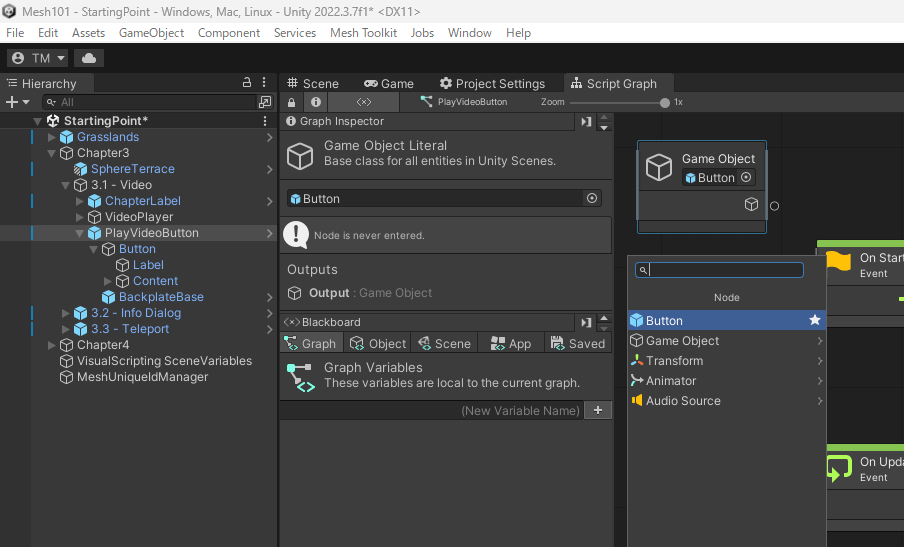Click the PlayVideoButton graph breadcrumb

coord(464,102)
